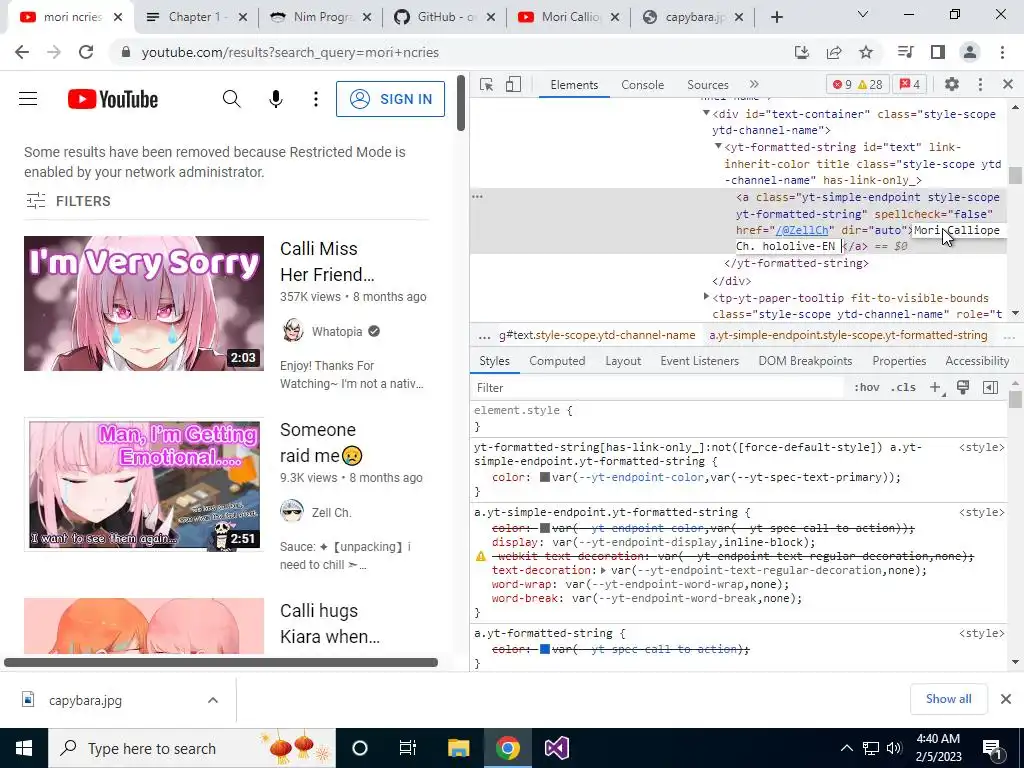Open the search FILTERS button

pos(69,201)
